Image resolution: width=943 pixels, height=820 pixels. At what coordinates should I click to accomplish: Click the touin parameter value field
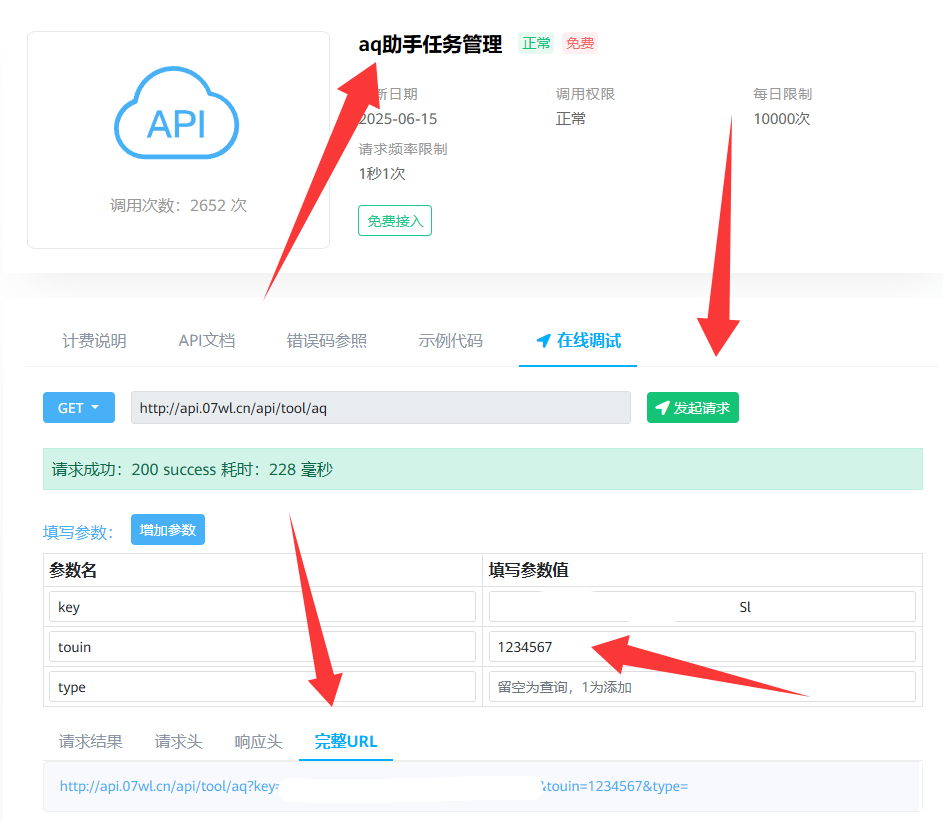700,646
